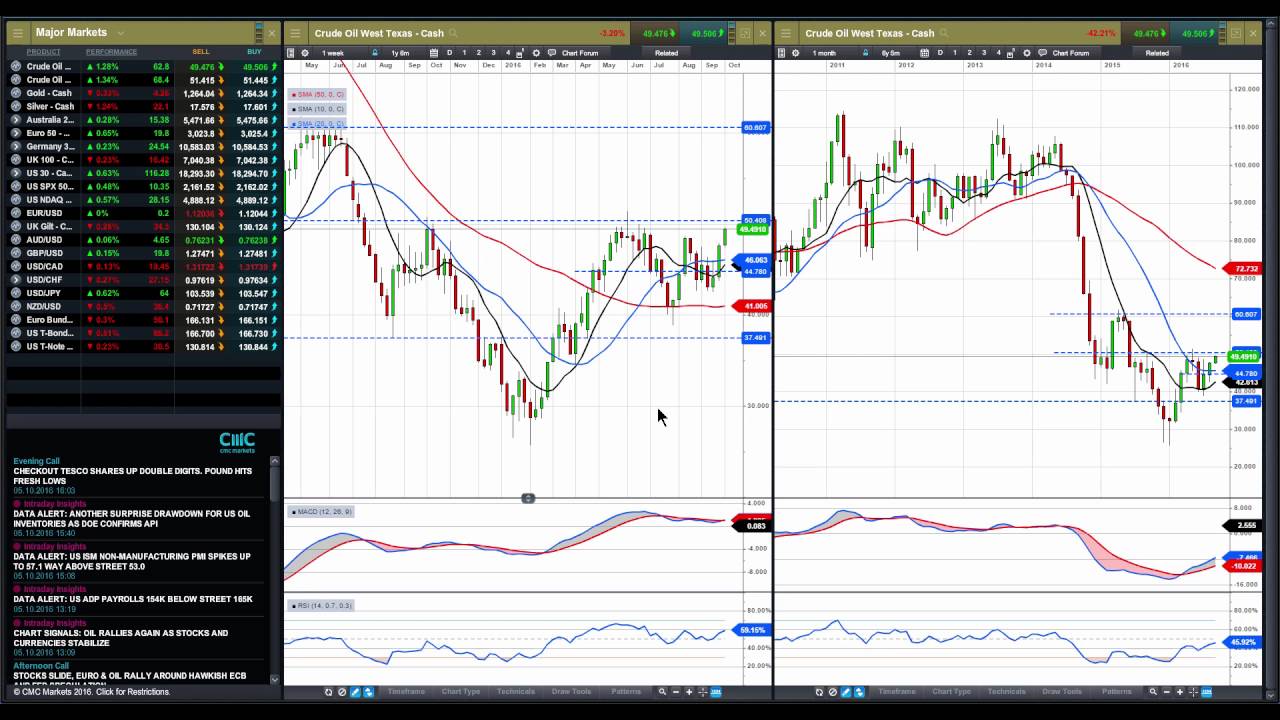Detach the left chart with pop-out icon
The height and width of the screenshot is (720, 1280).
tap(744, 33)
